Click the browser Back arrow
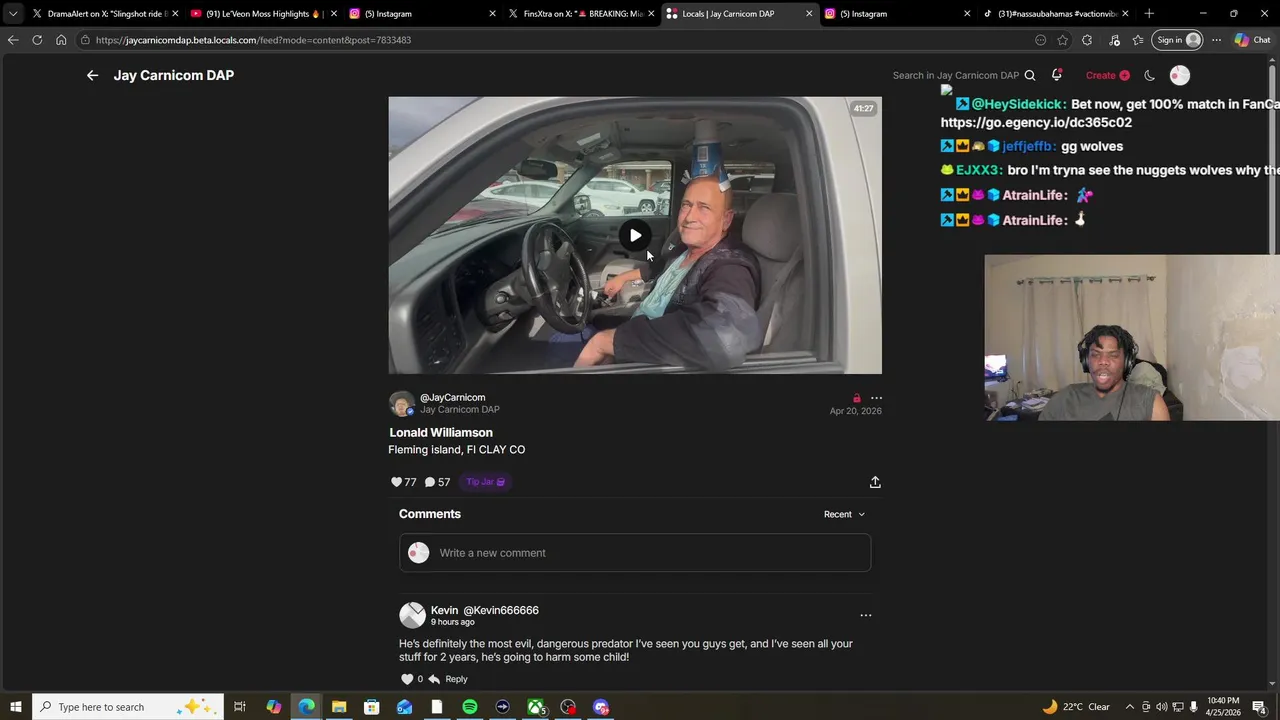The width and height of the screenshot is (1280, 720). (12, 40)
